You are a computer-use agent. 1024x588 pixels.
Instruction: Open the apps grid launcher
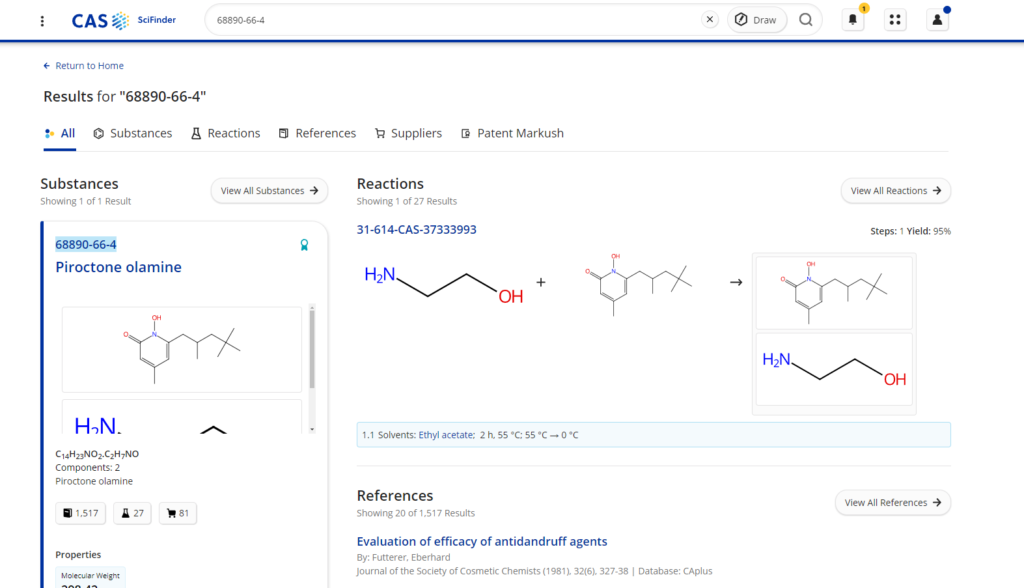click(895, 20)
